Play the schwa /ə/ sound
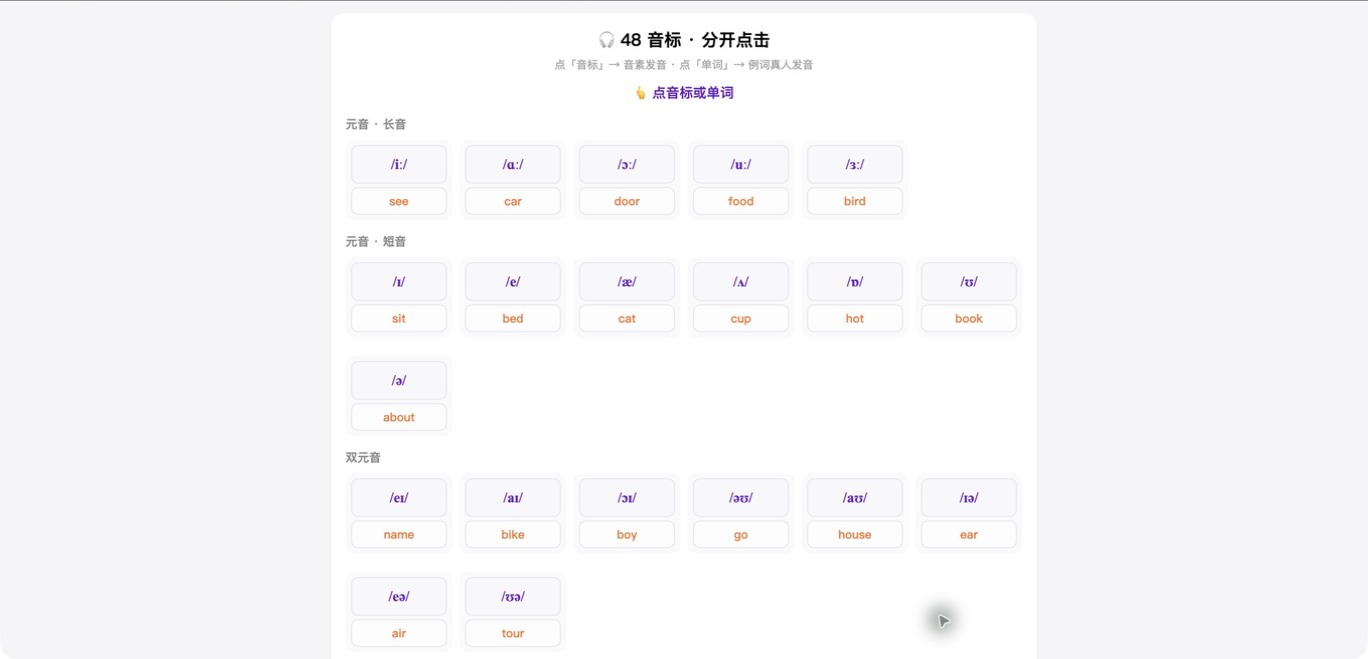 click(x=399, y=380)
